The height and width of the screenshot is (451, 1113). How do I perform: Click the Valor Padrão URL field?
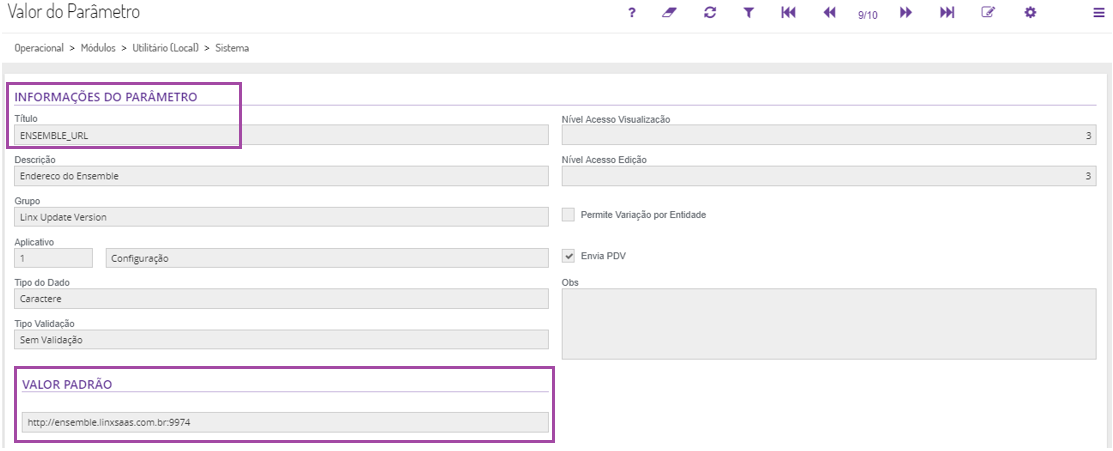tap(284, 423)
